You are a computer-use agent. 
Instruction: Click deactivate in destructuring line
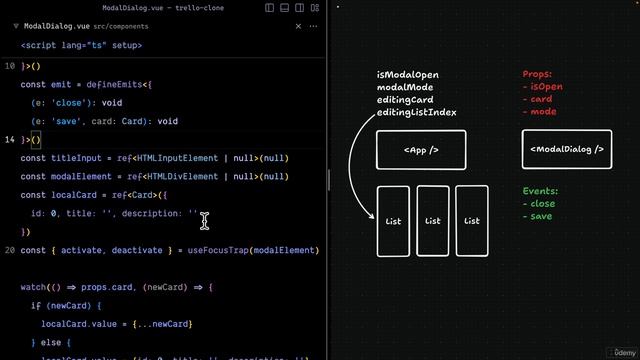137,250
